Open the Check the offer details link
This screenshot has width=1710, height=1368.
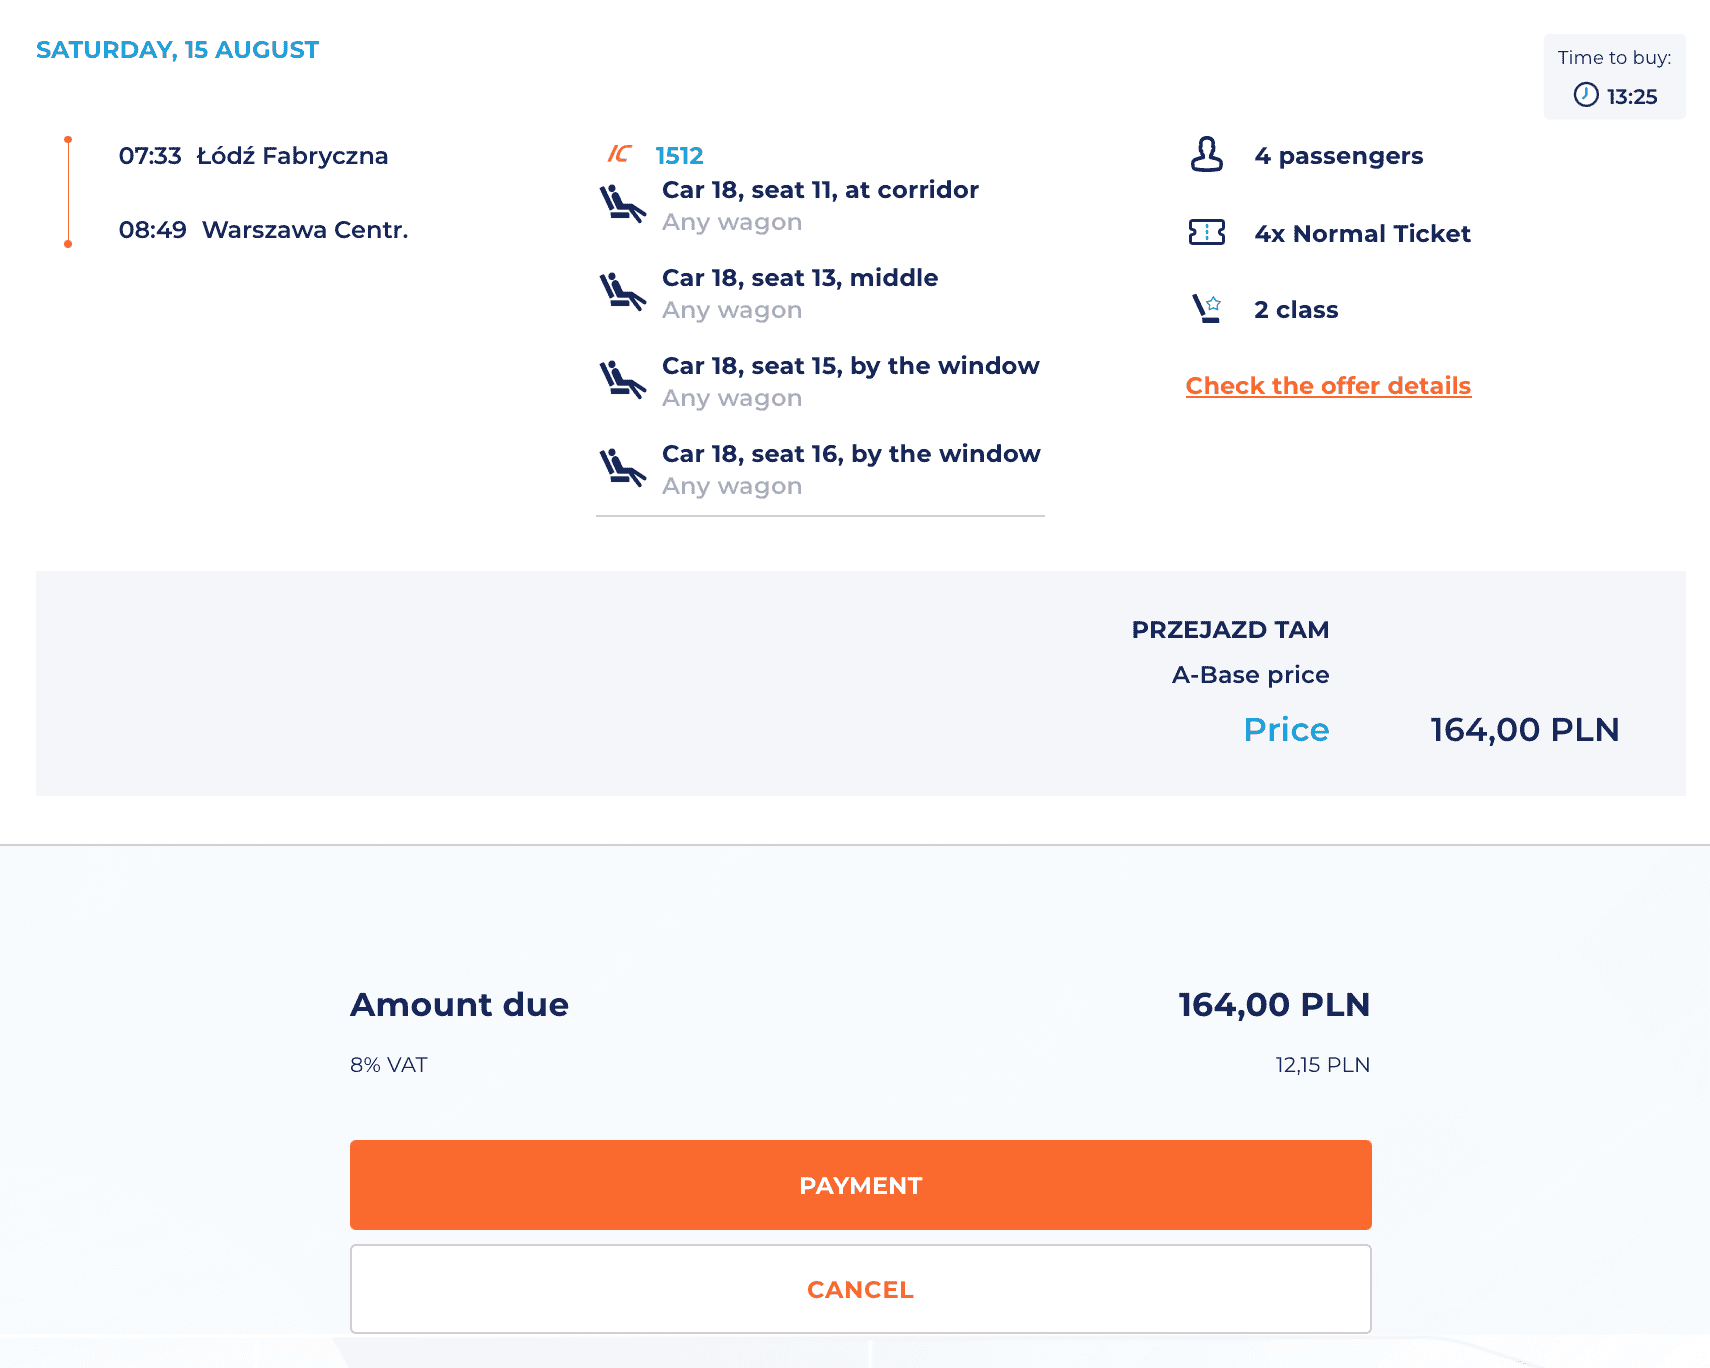pos(1328,386)
